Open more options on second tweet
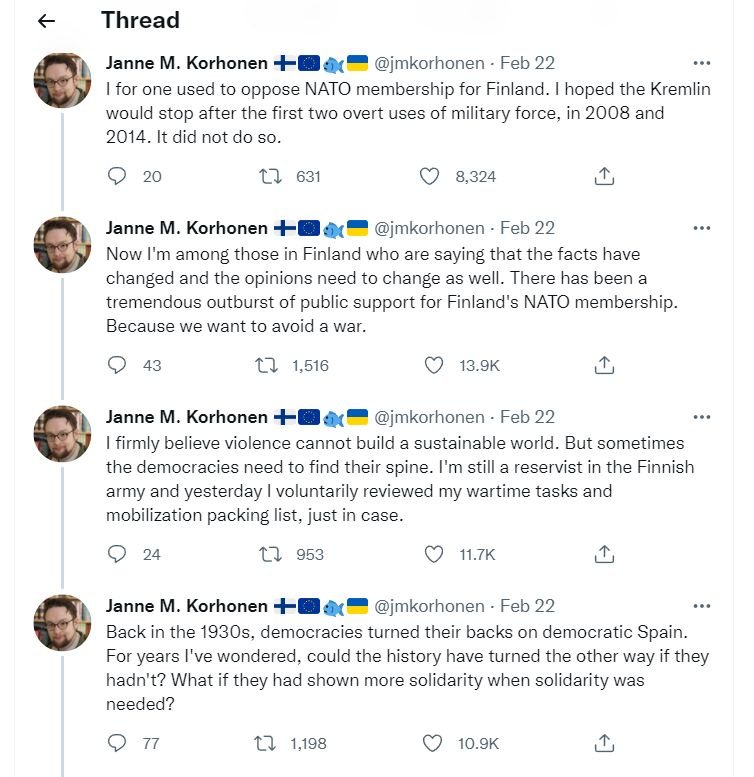The image size is (754, 777). tap(702, 228)
